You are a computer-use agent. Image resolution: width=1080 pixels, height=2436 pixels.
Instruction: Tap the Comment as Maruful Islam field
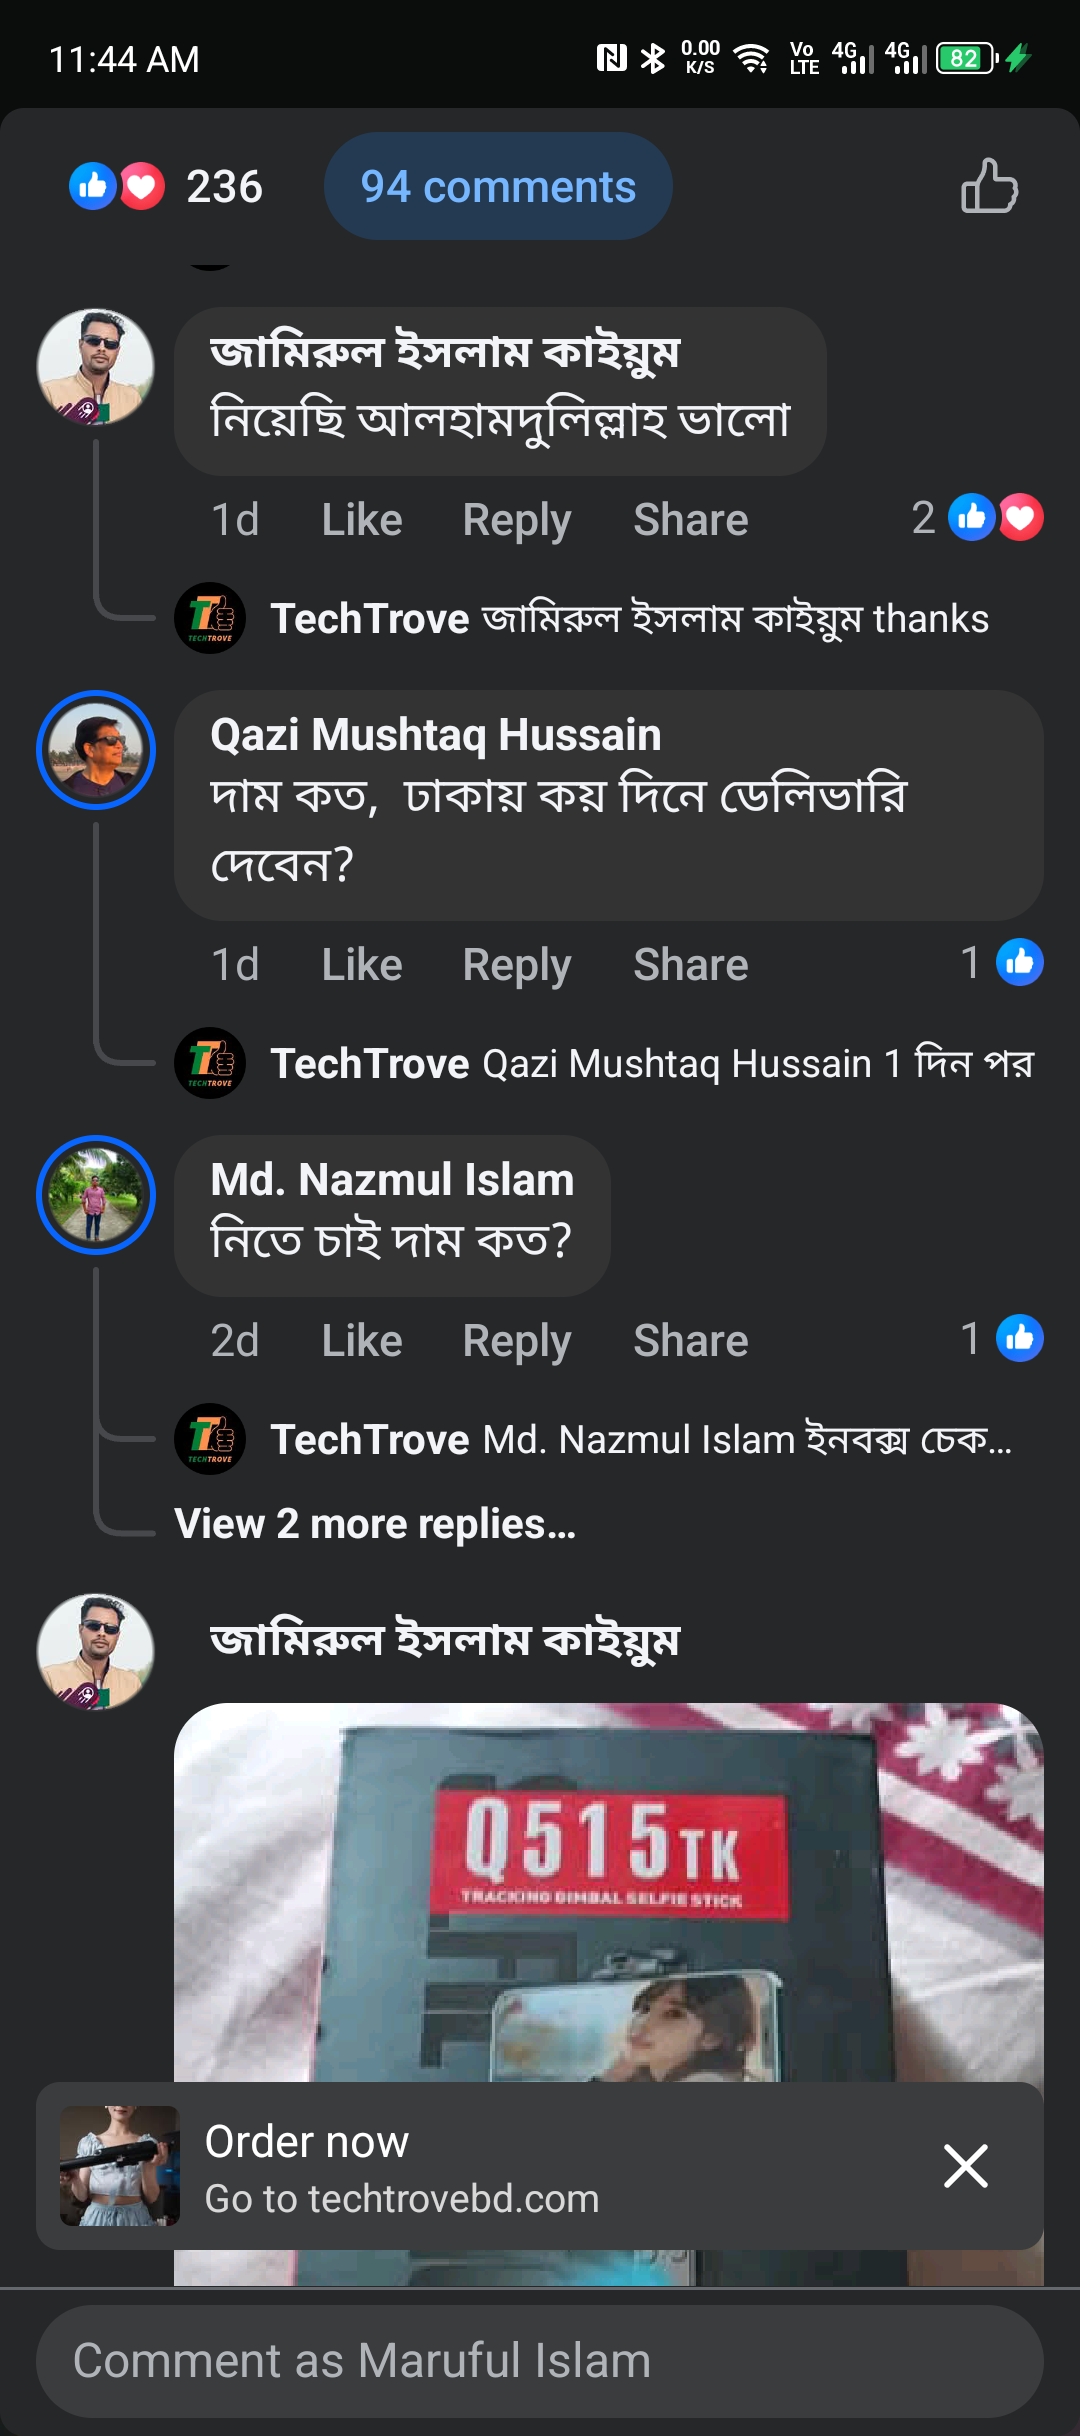tap(540, 2361)
